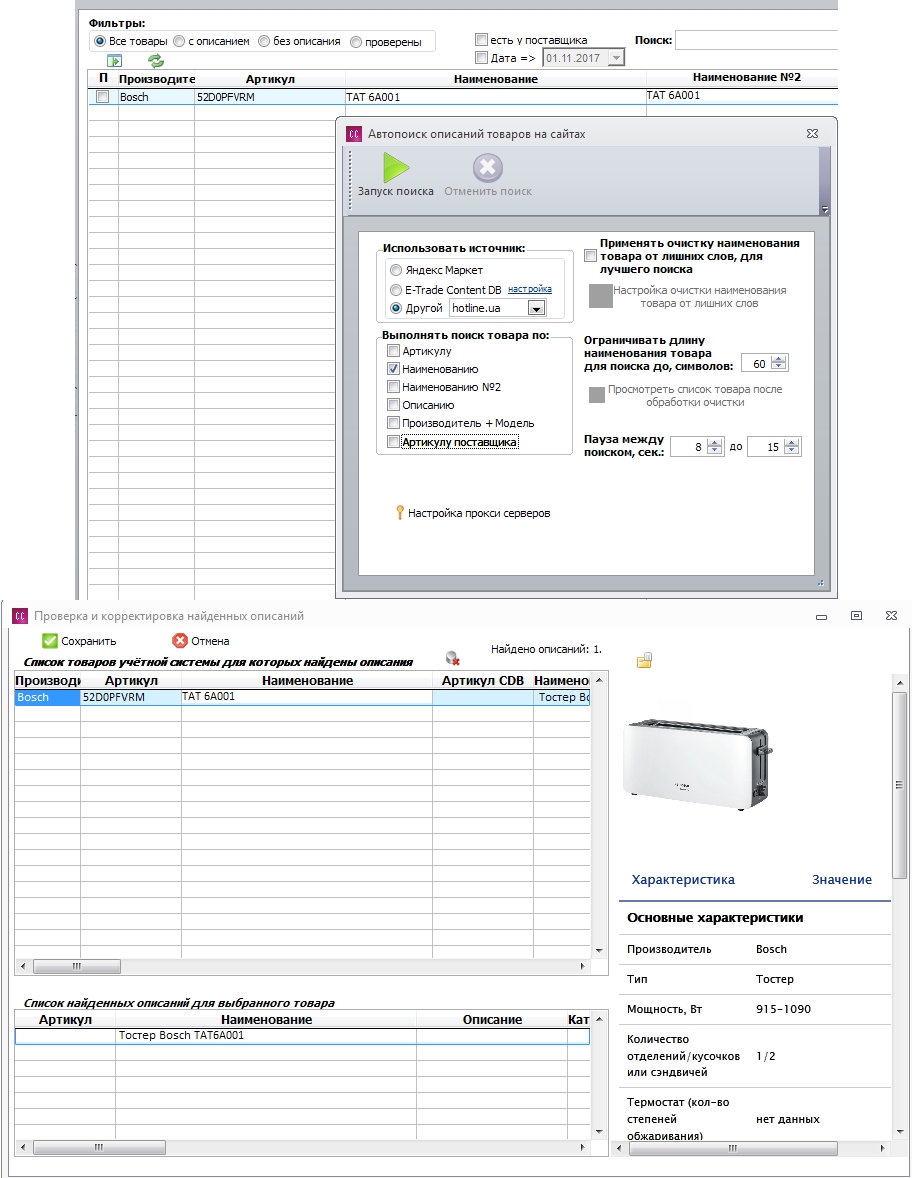Expand the search dialog toolbar overflow arrow
The width and height of the screenshot is (912, 1178).
(825, 210)
